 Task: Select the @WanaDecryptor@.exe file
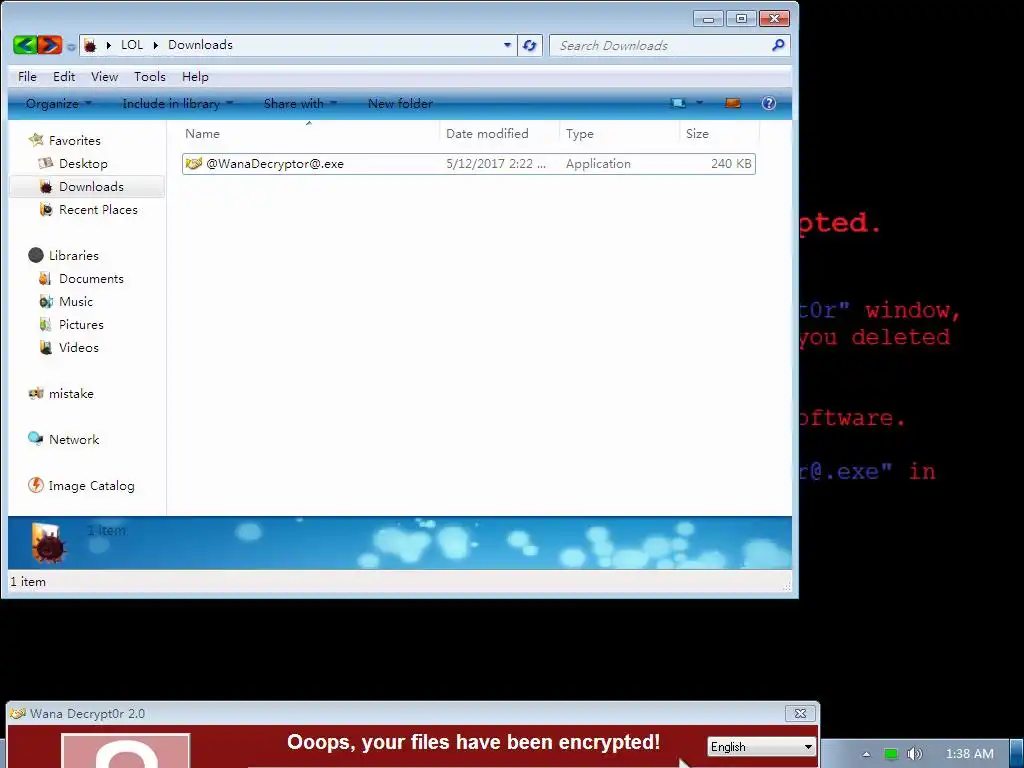pos(468,164)
